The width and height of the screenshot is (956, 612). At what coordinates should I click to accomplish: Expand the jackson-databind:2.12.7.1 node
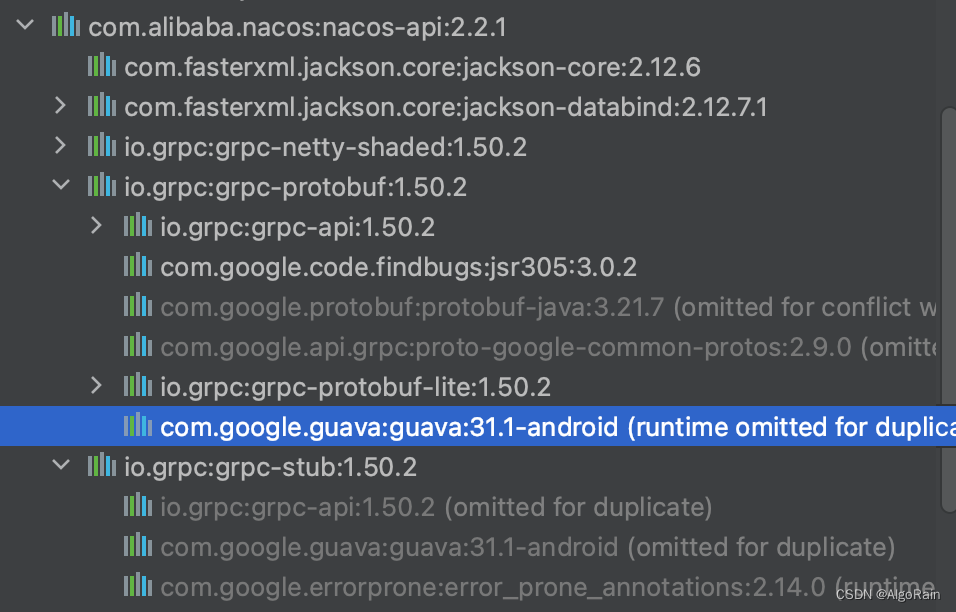point(59,106)
